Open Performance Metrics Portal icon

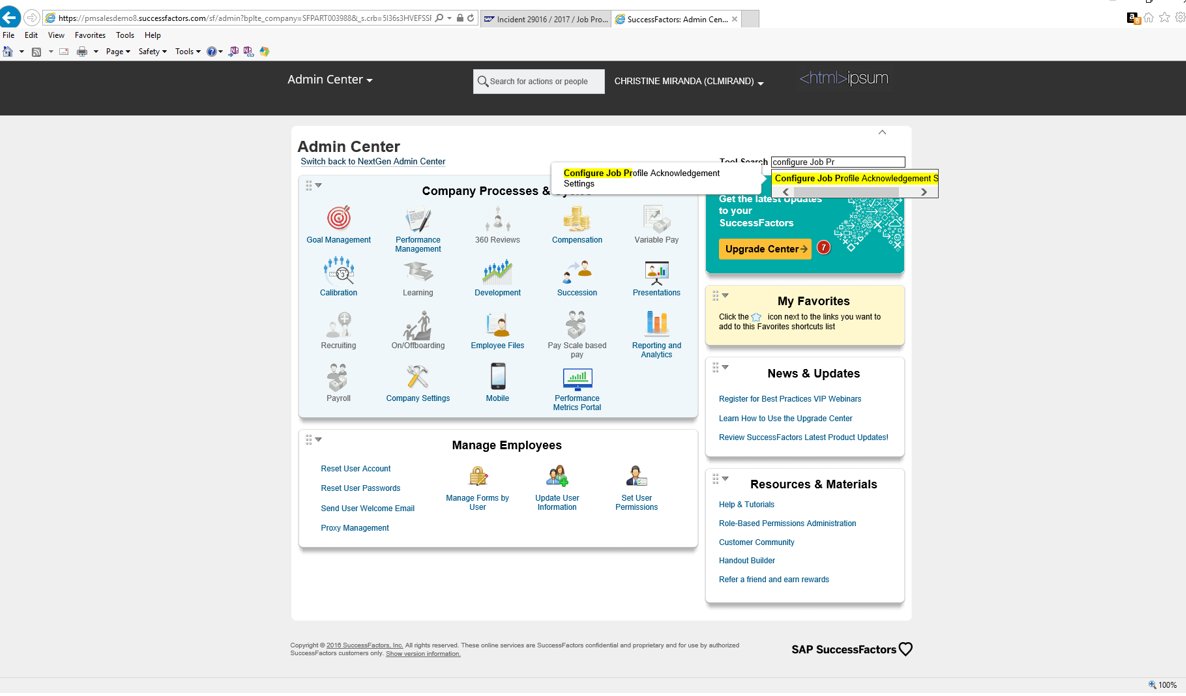pos(576,379)
